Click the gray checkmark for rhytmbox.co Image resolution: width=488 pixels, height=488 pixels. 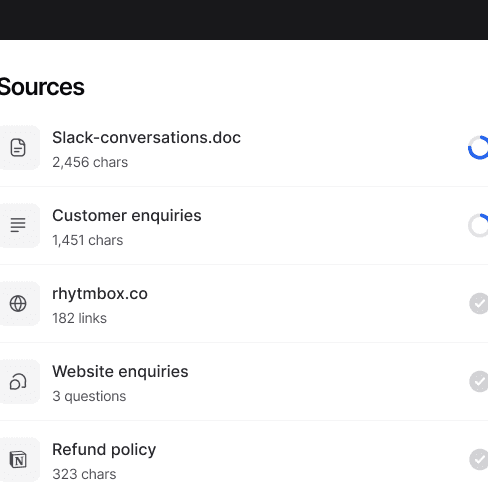[x=479, y=303]
